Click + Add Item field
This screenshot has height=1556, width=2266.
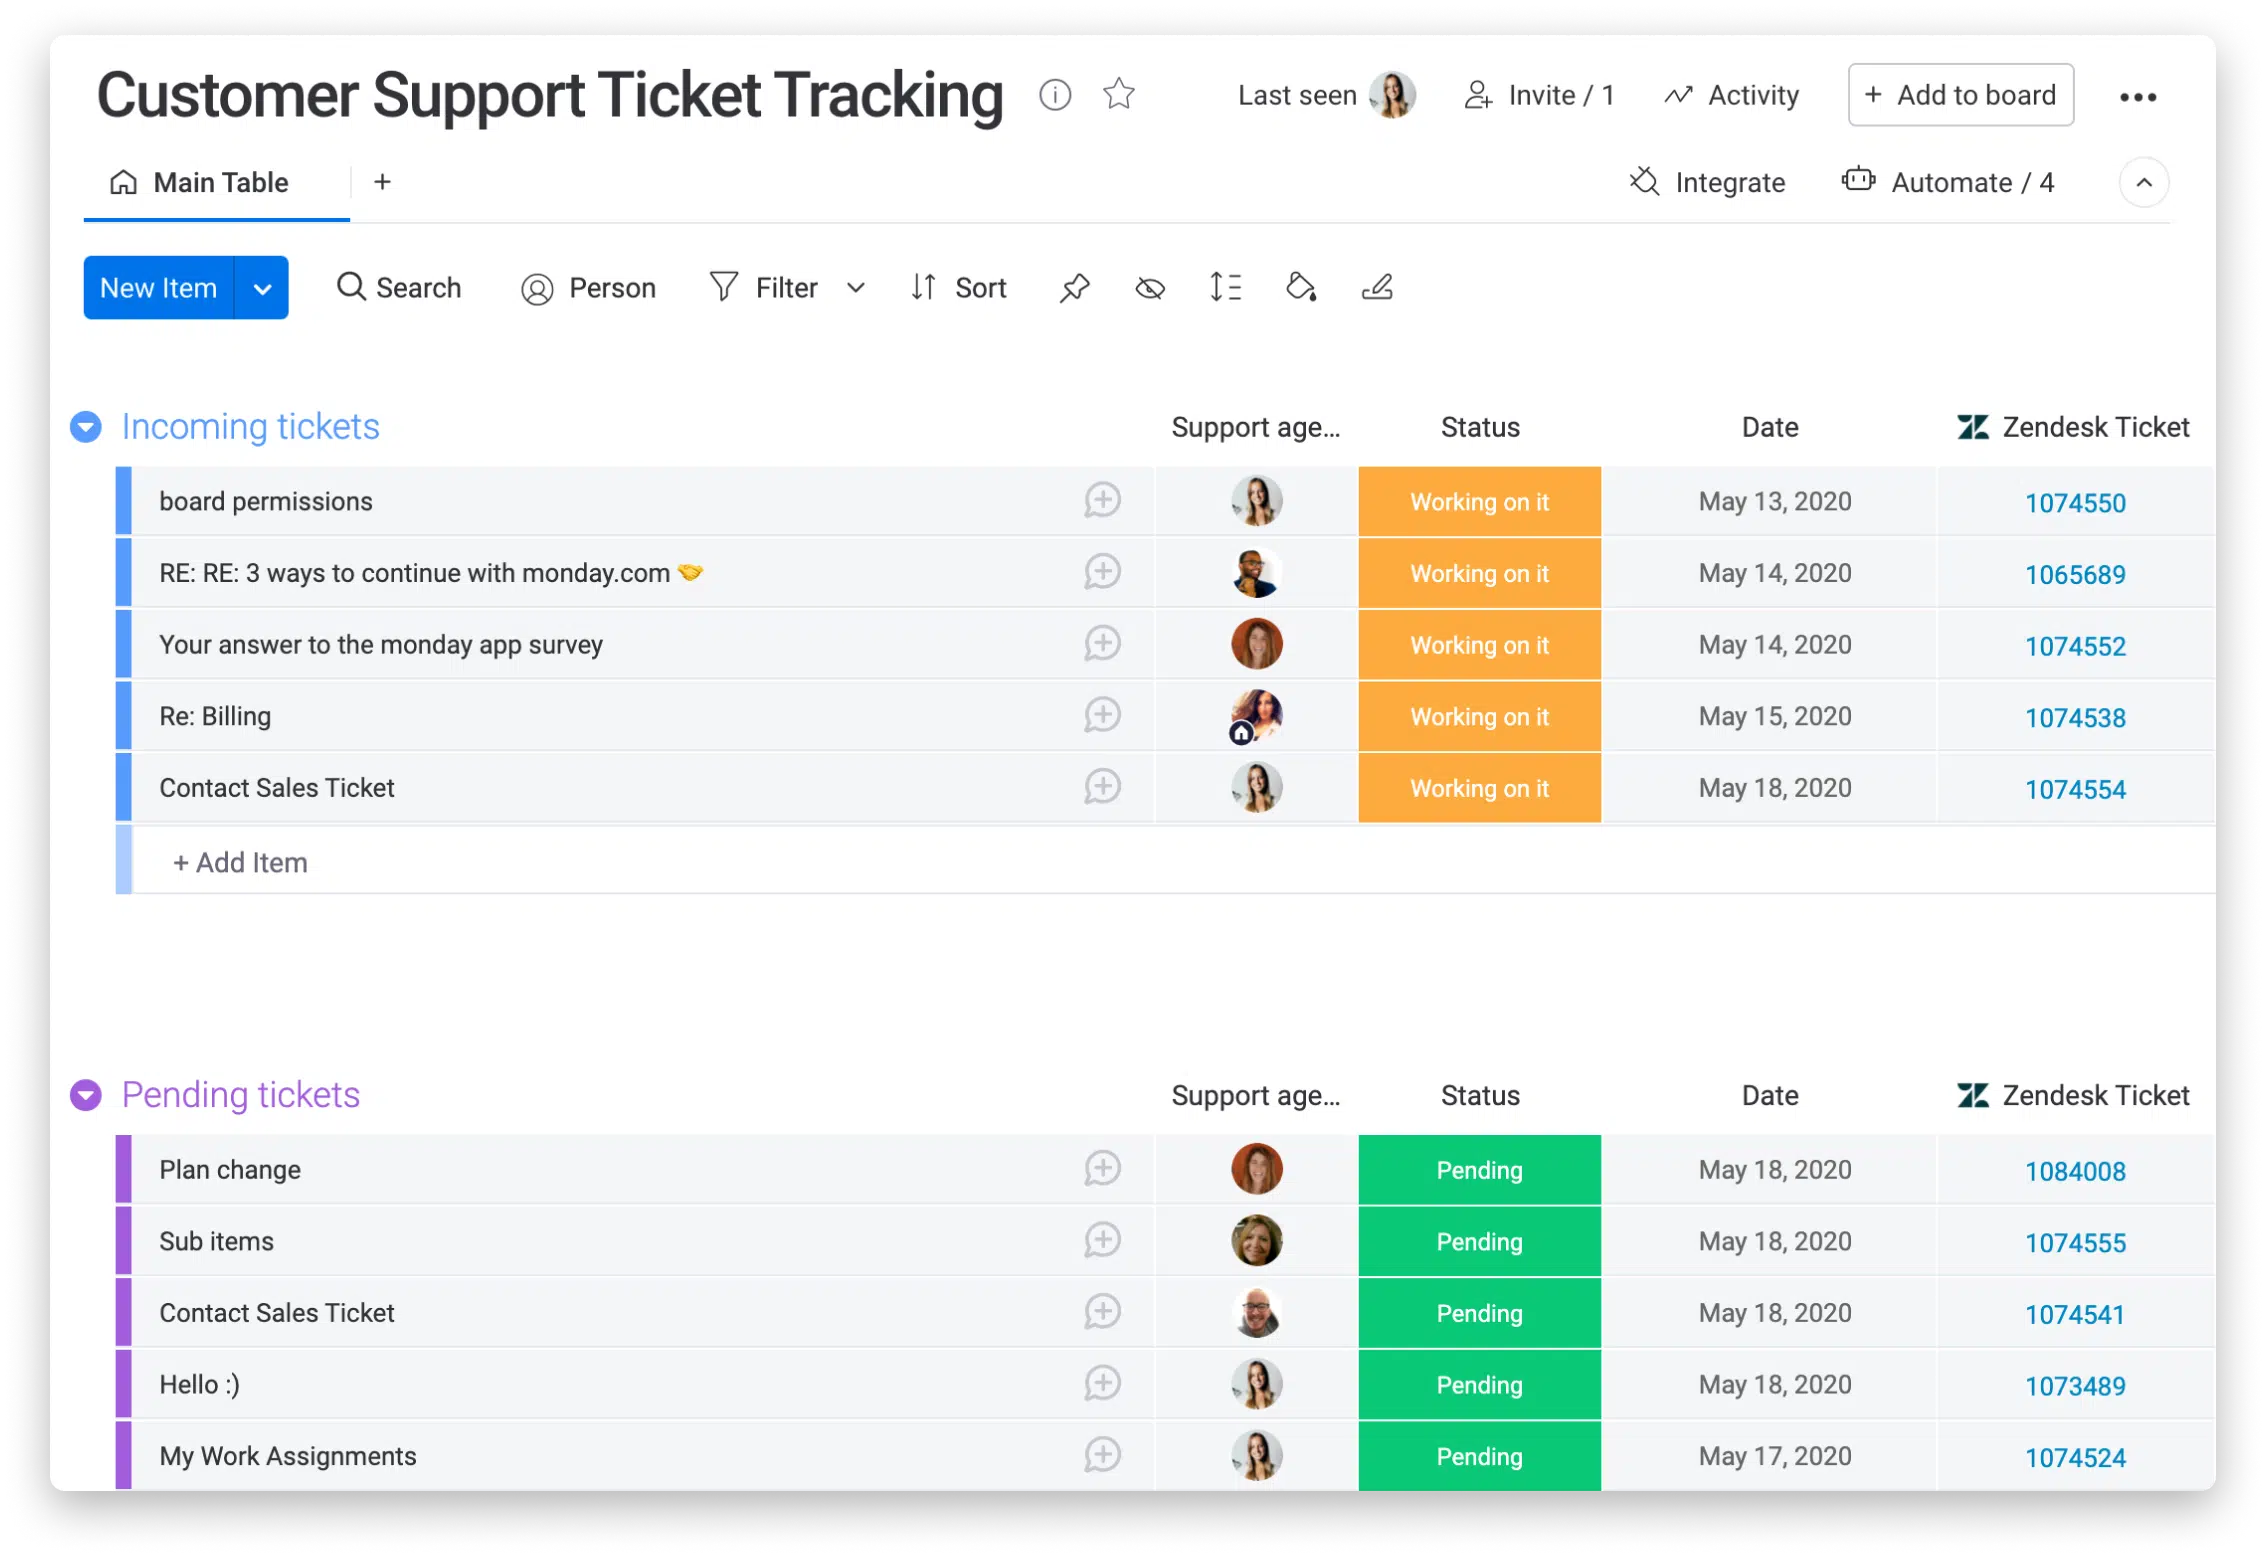(x=1172, y=862)
